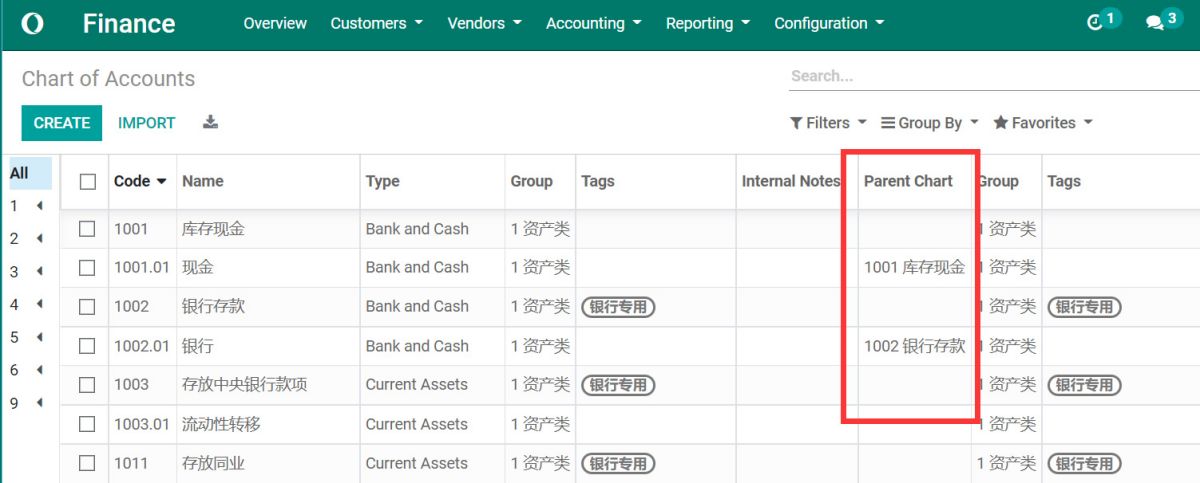
Task: Click the 银行专用 tag on account 1002
Action: point(618,307)
